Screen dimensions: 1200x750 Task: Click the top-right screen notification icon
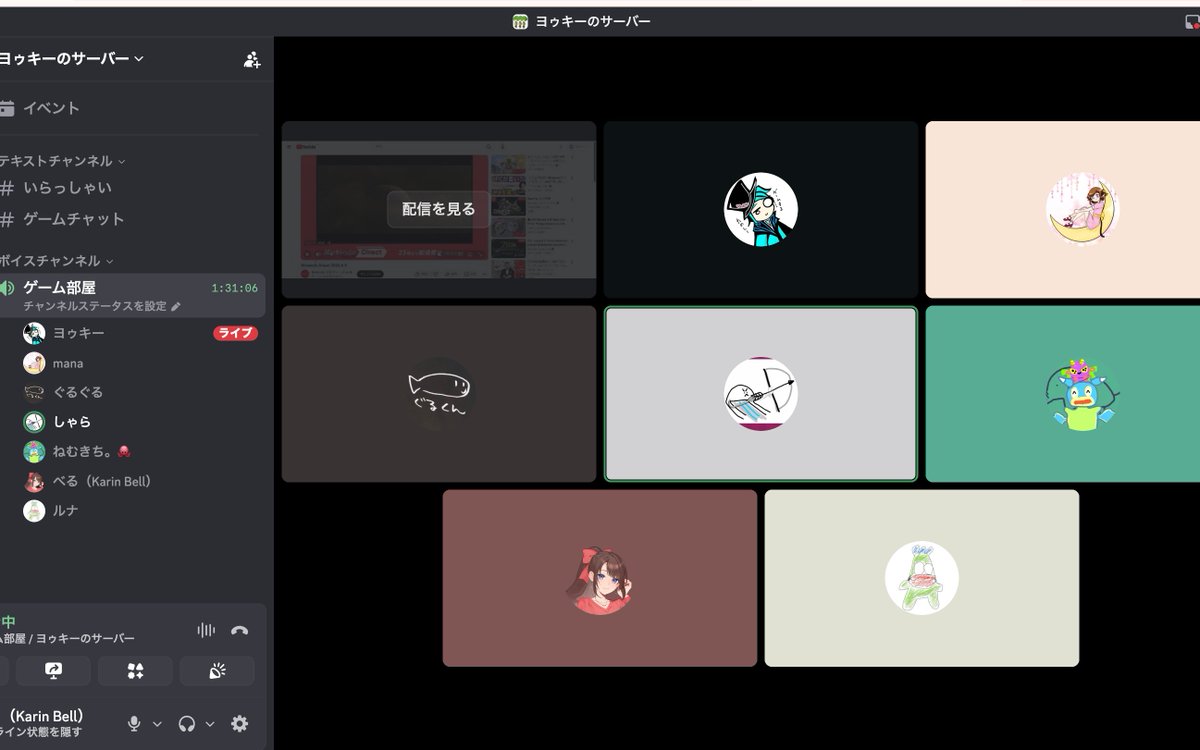click(x=1192, y=21)
